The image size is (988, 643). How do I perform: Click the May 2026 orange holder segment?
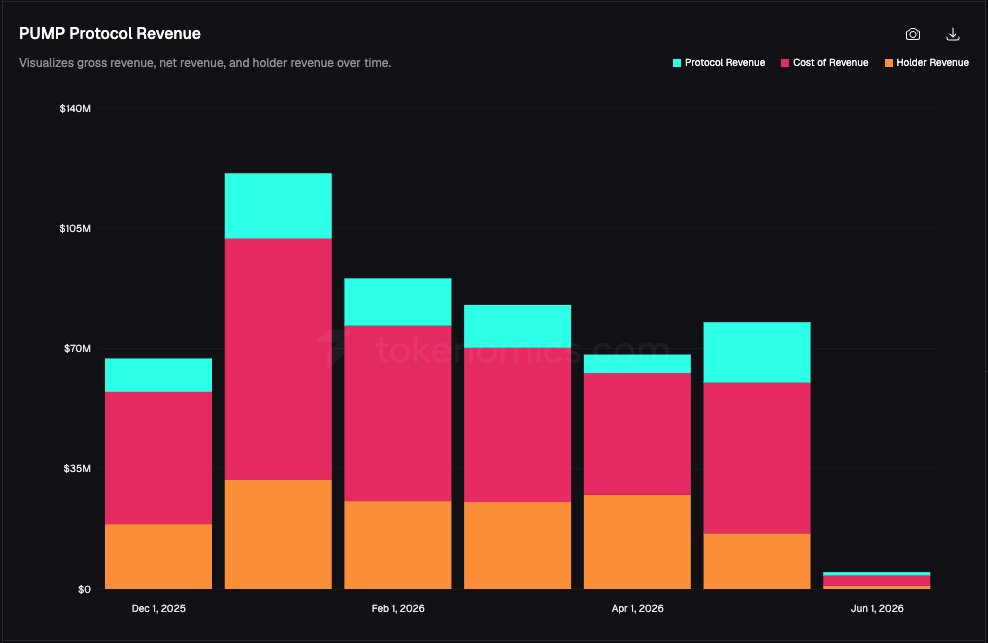(x=757, y=562)
